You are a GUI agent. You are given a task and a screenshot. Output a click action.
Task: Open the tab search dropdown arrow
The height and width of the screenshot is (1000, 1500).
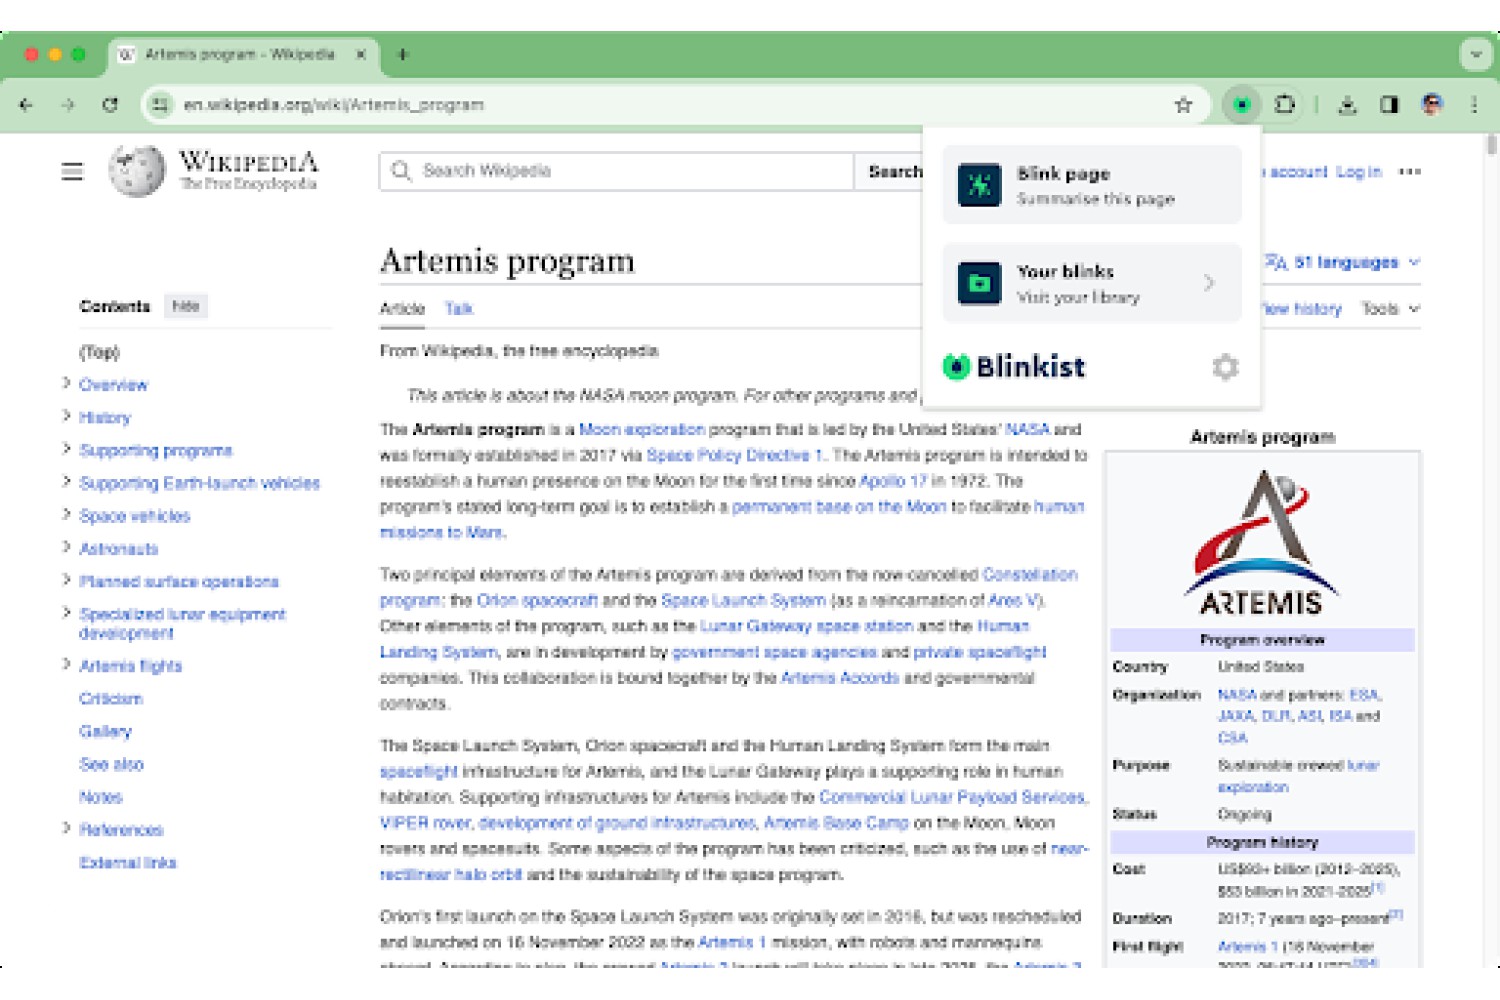pos(1476,54)
